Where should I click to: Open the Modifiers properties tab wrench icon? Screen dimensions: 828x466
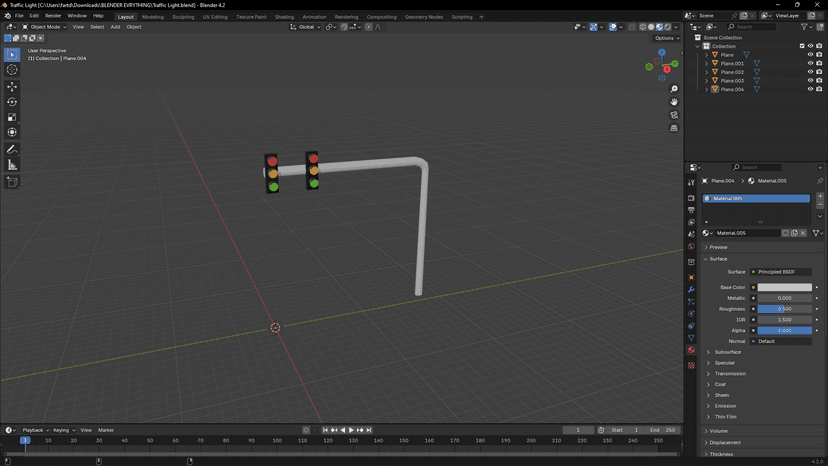(691, 290)
